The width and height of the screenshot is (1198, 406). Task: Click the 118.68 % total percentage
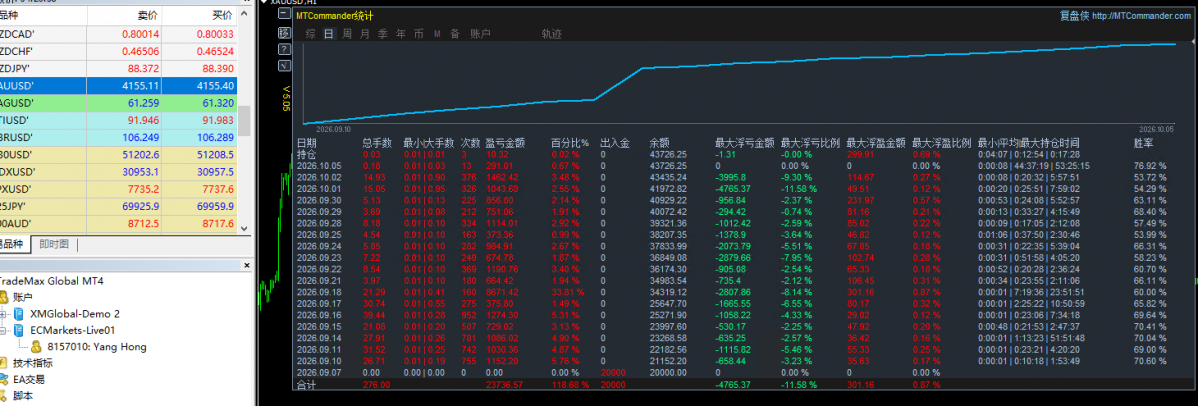pos(570,385)
